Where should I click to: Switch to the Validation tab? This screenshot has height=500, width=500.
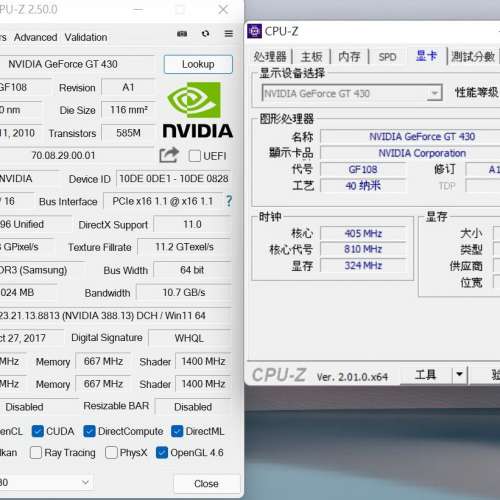pyautogui.click(x=86, y=37)
